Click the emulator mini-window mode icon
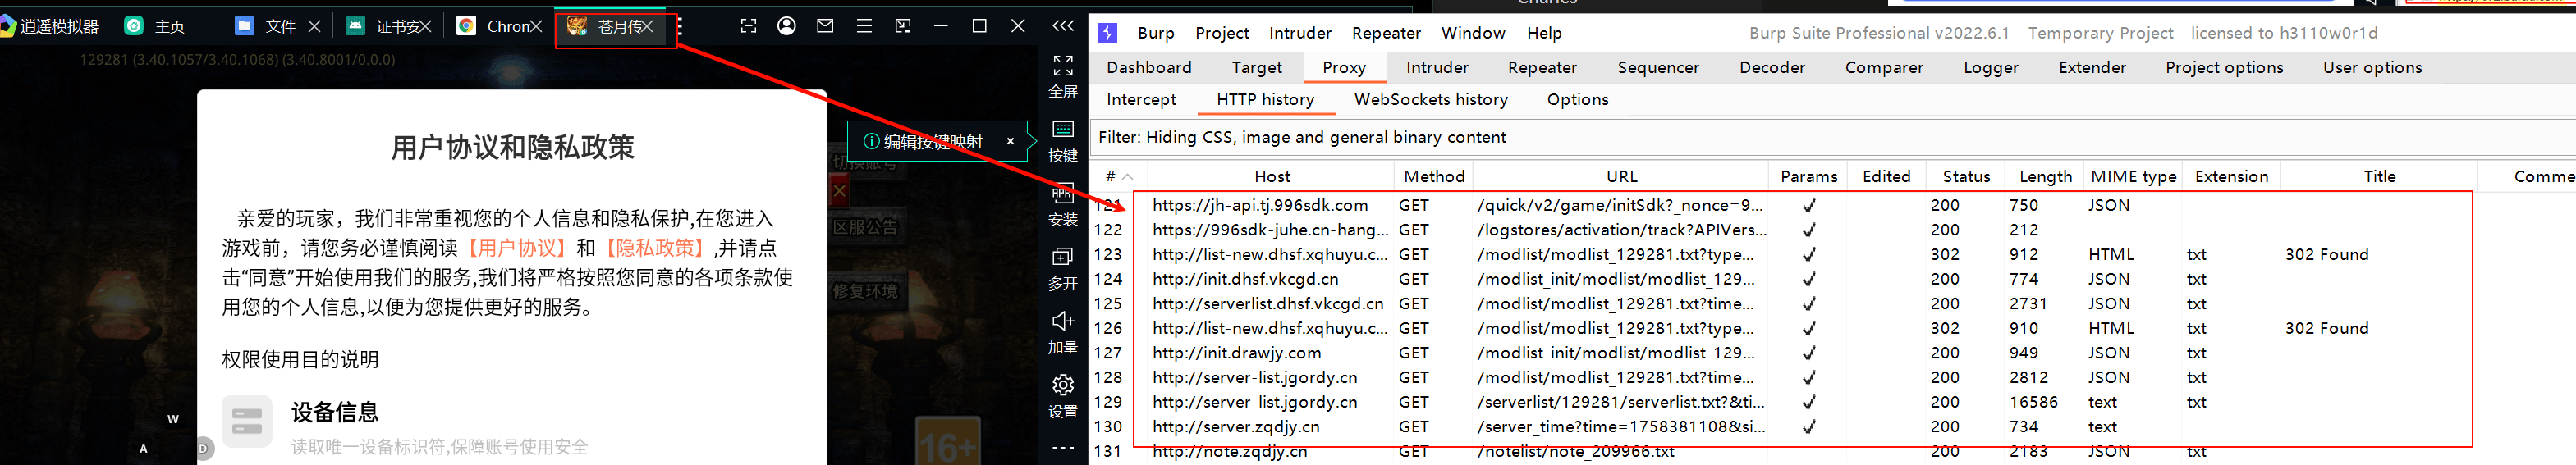 point(903,26)
